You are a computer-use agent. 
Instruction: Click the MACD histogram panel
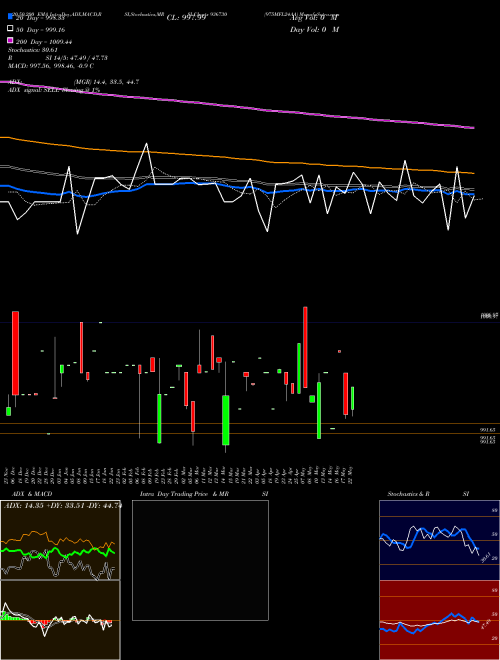tap(60, 620)
